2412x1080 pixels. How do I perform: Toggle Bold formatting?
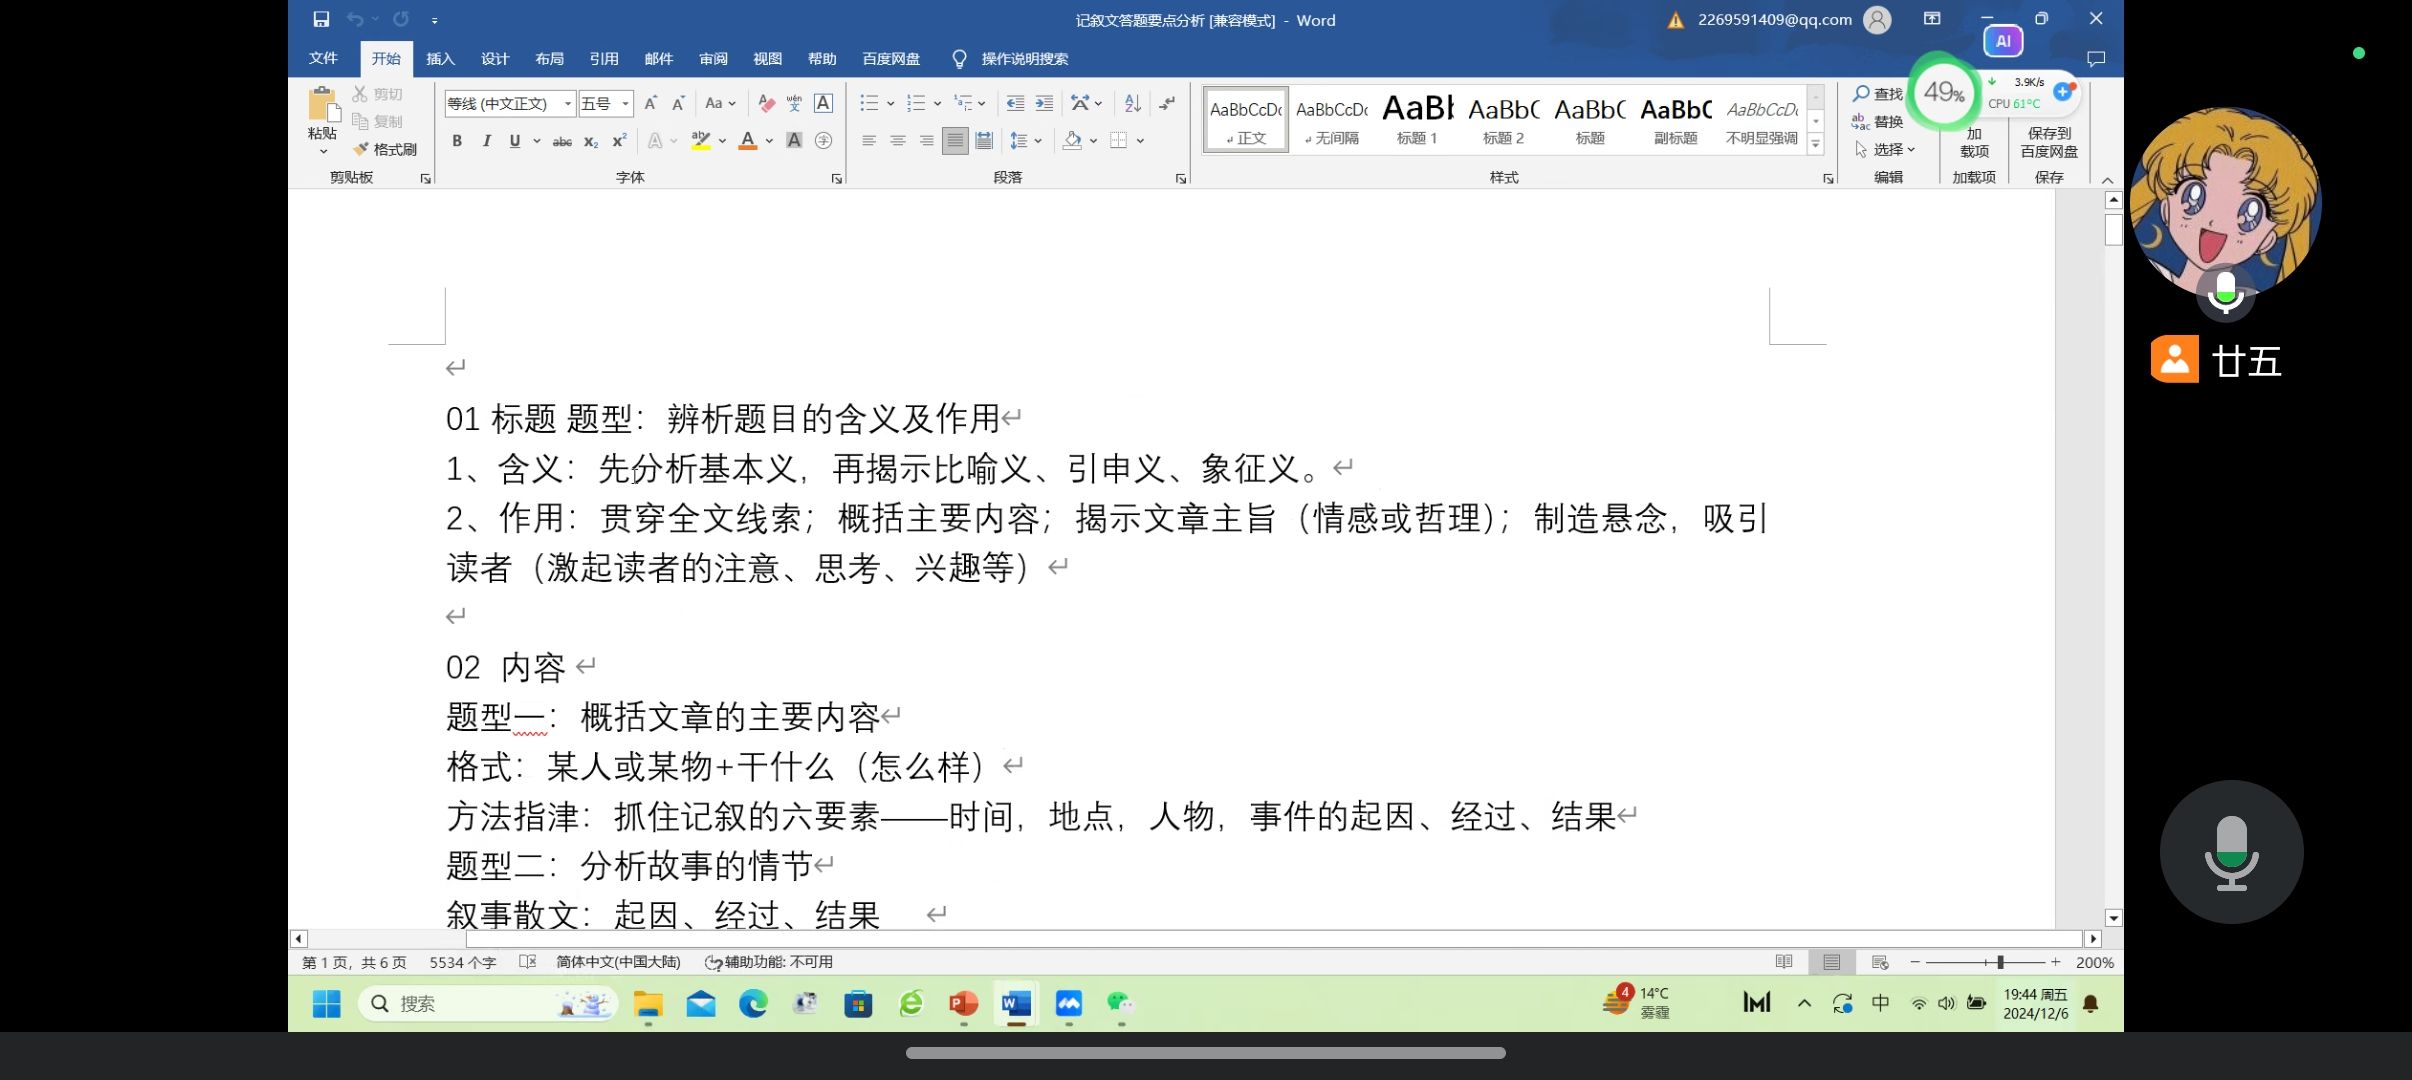457,141
